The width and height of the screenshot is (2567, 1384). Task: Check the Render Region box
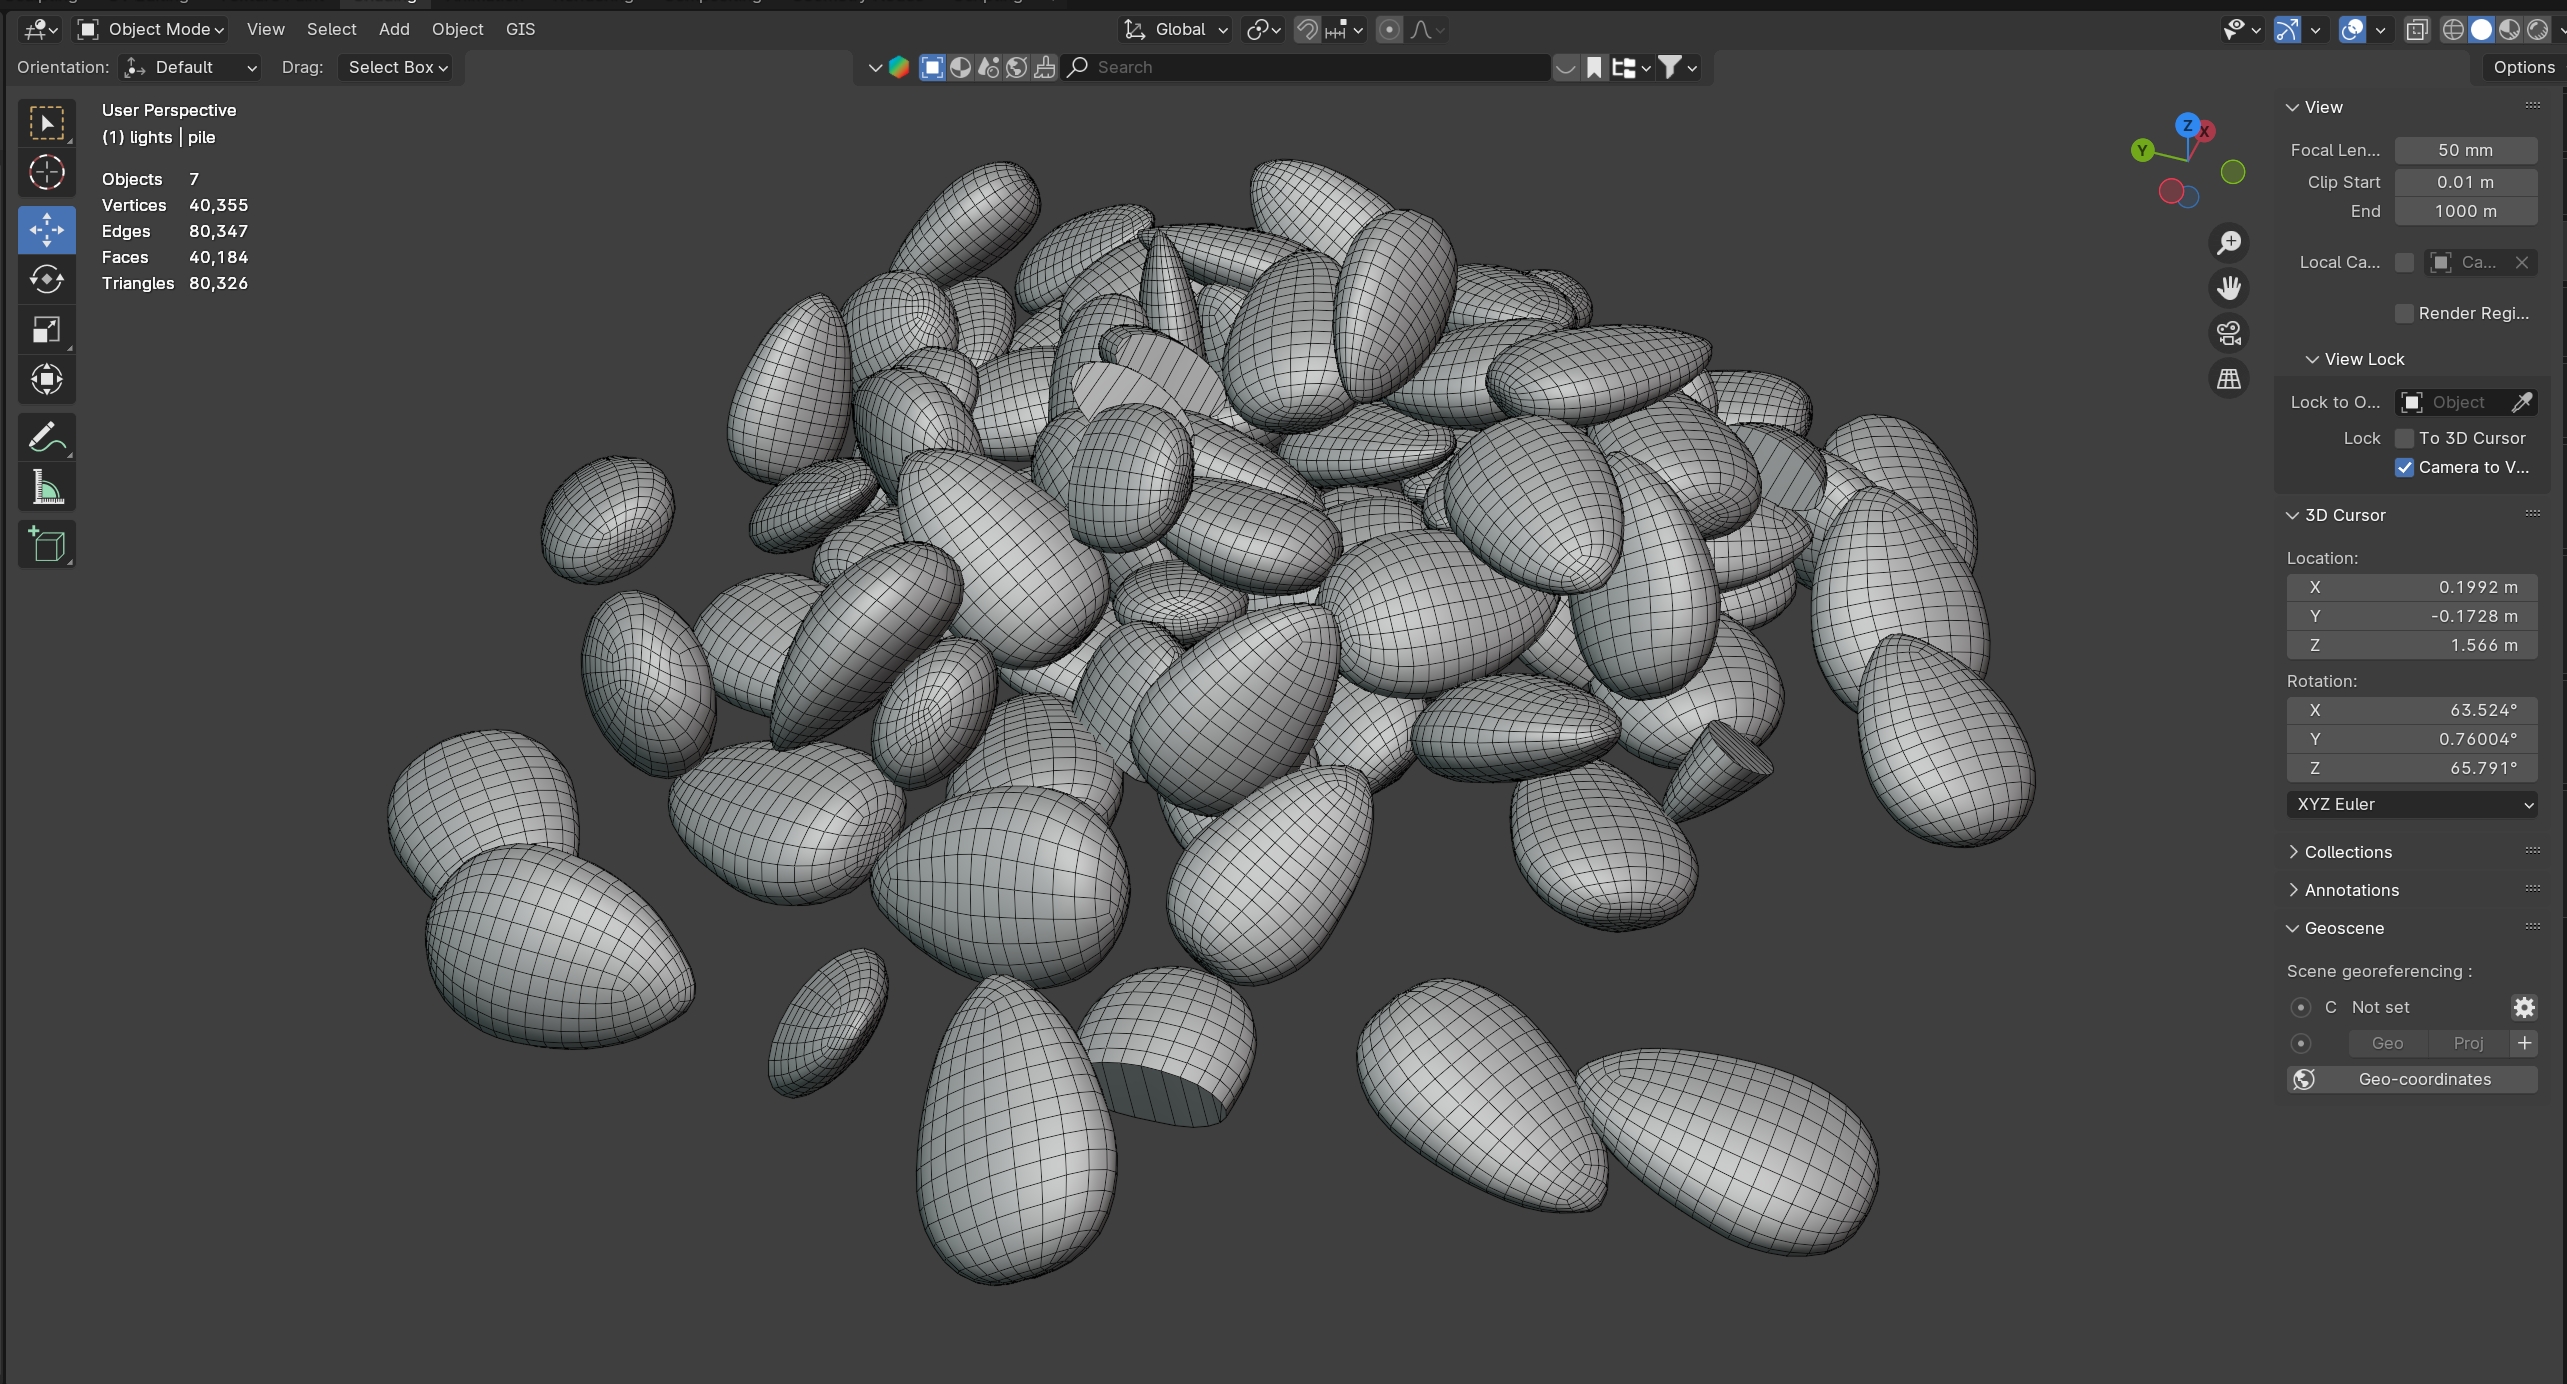coord(2405,313)
